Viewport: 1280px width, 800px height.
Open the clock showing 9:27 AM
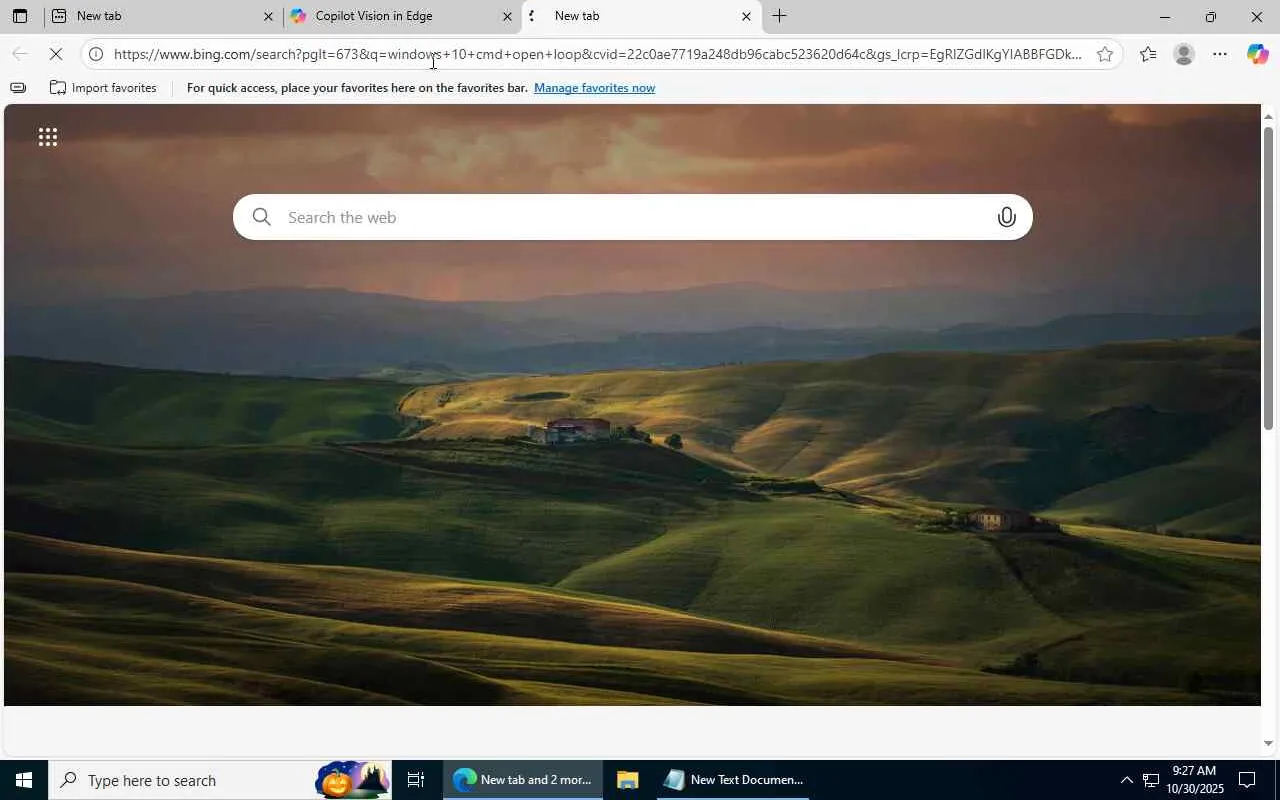[1194, 780]
